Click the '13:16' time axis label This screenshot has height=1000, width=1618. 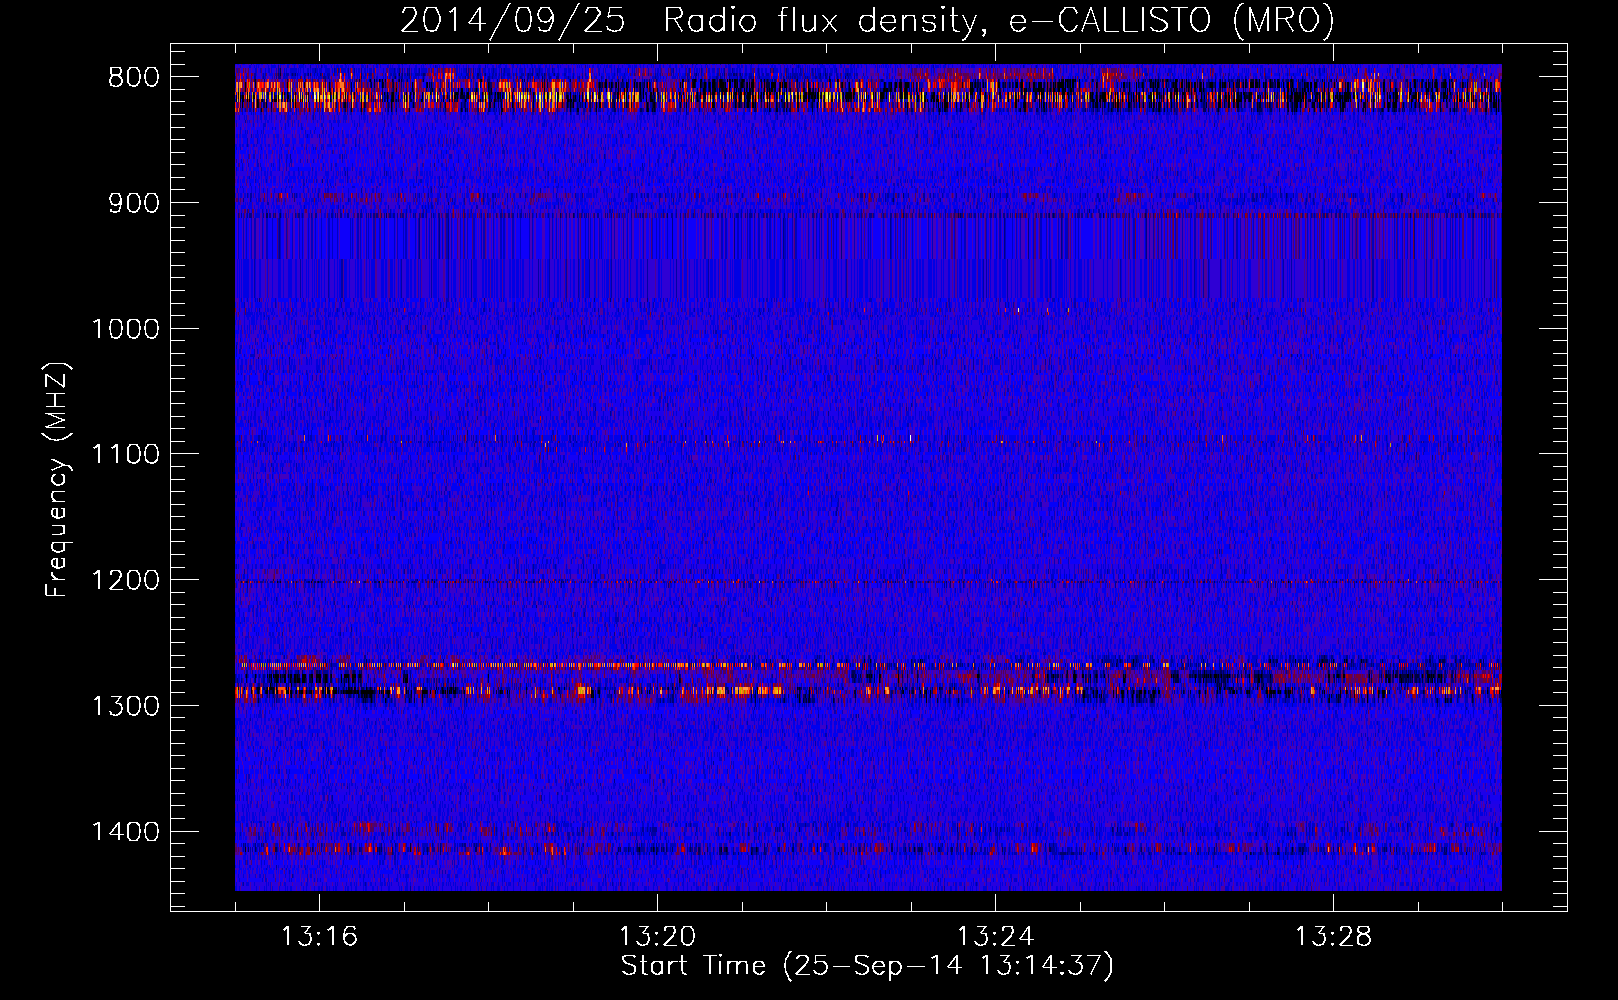click(x=319, y=937)
